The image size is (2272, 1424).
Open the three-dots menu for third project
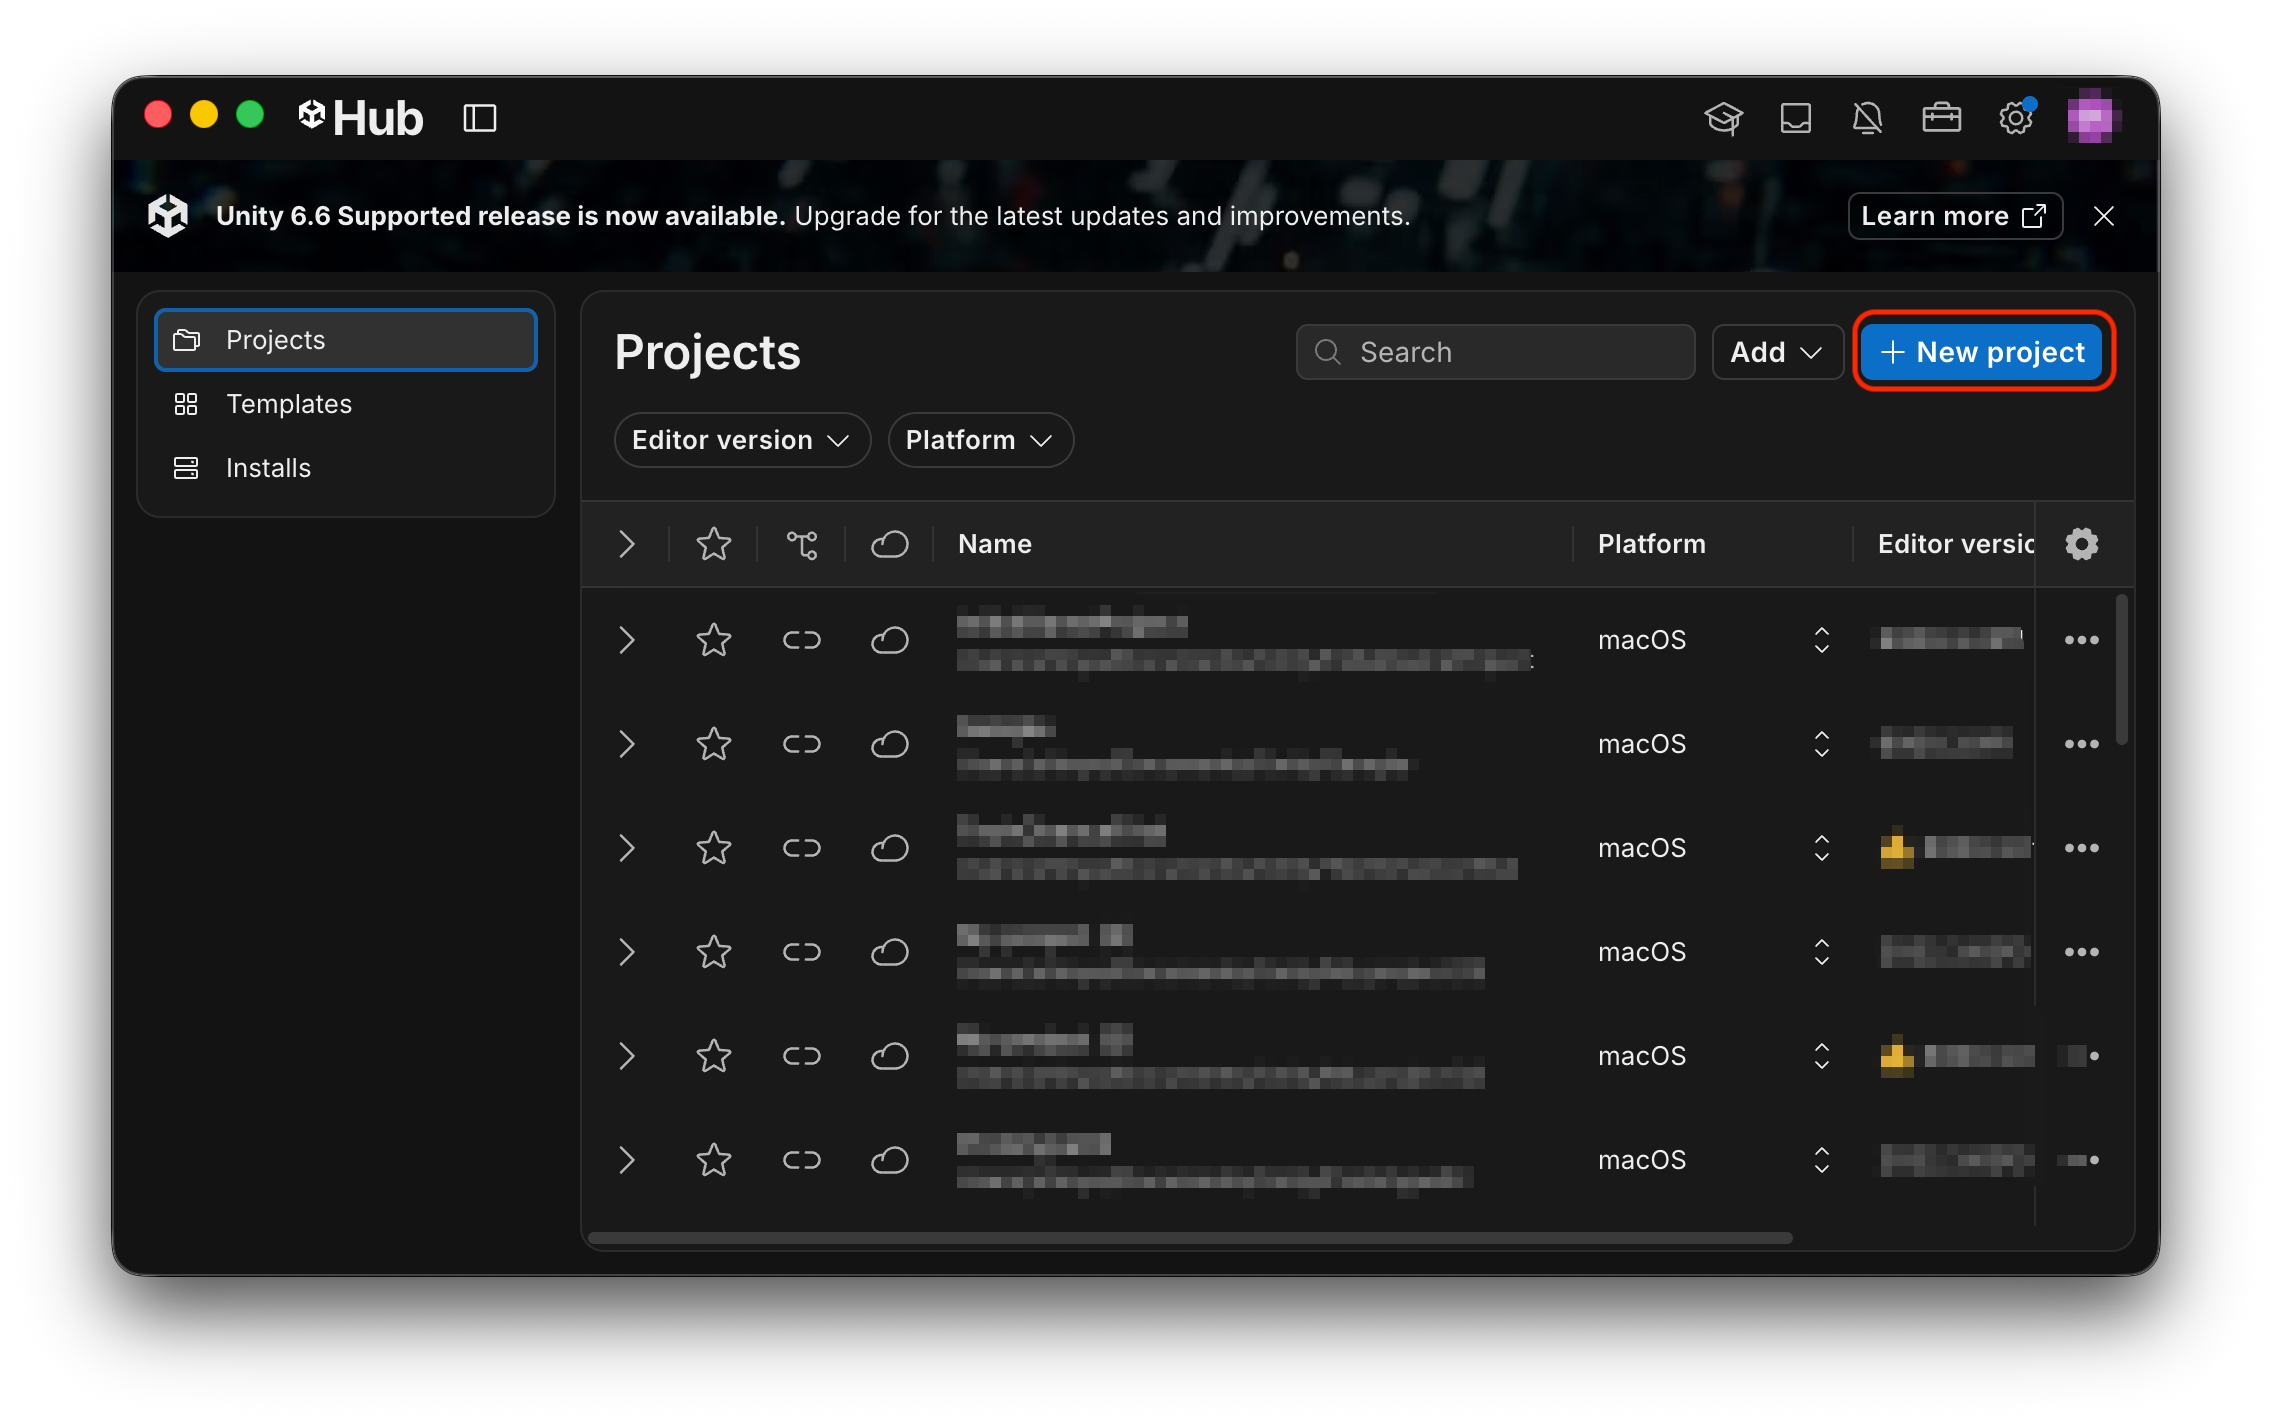2082,848
